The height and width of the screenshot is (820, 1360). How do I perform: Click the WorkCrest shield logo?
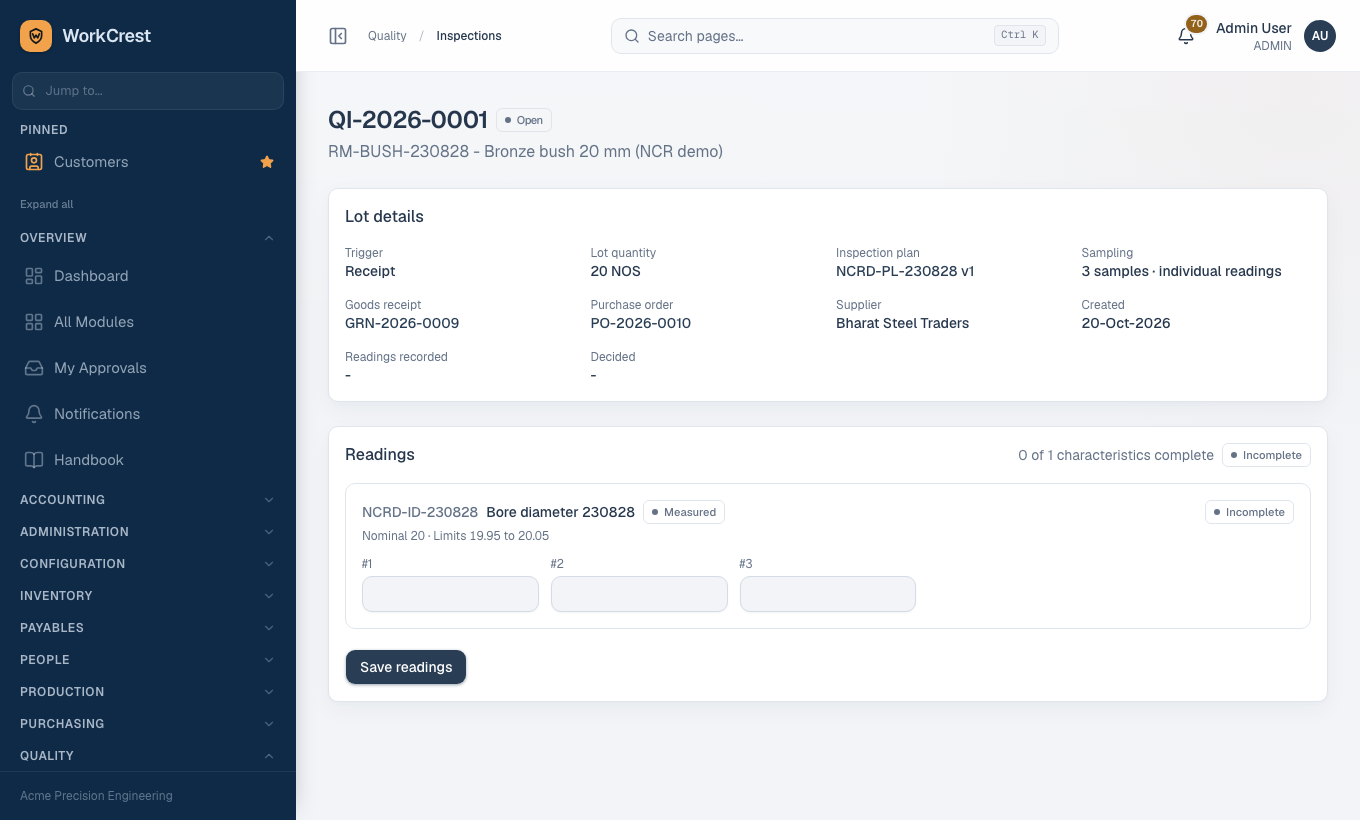tap(36, 36)
